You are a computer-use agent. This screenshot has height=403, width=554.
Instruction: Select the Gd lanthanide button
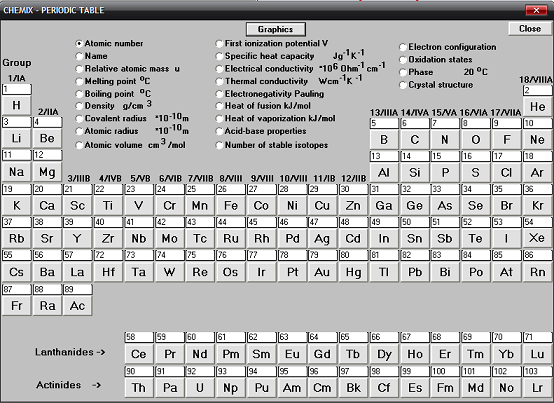322,354
